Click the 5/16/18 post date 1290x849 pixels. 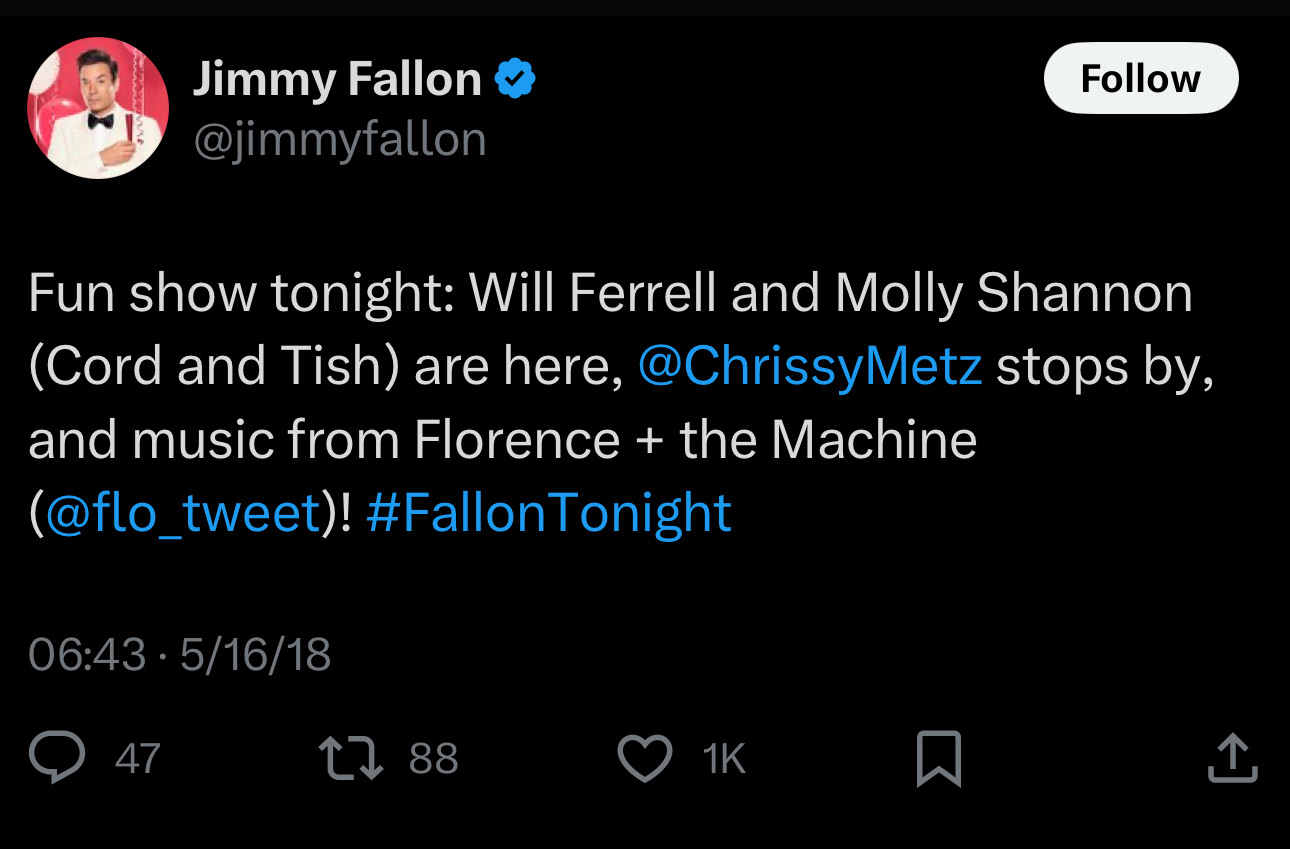coord(255,655)
